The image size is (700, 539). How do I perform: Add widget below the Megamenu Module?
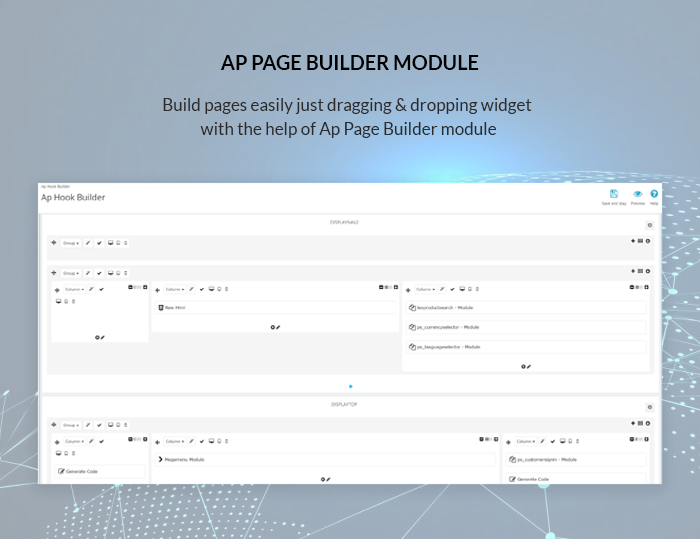[325, 480]
